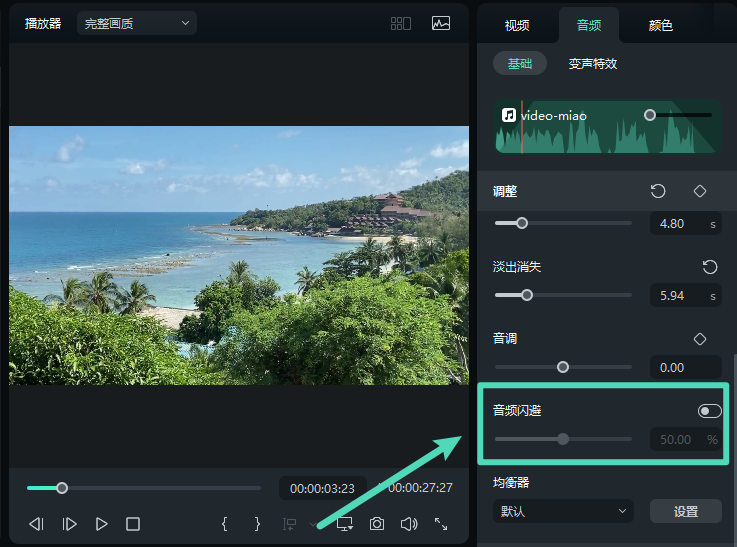Open the display output monitor icon
Screen dimensions: 737x547
click(x=345, y=524)
